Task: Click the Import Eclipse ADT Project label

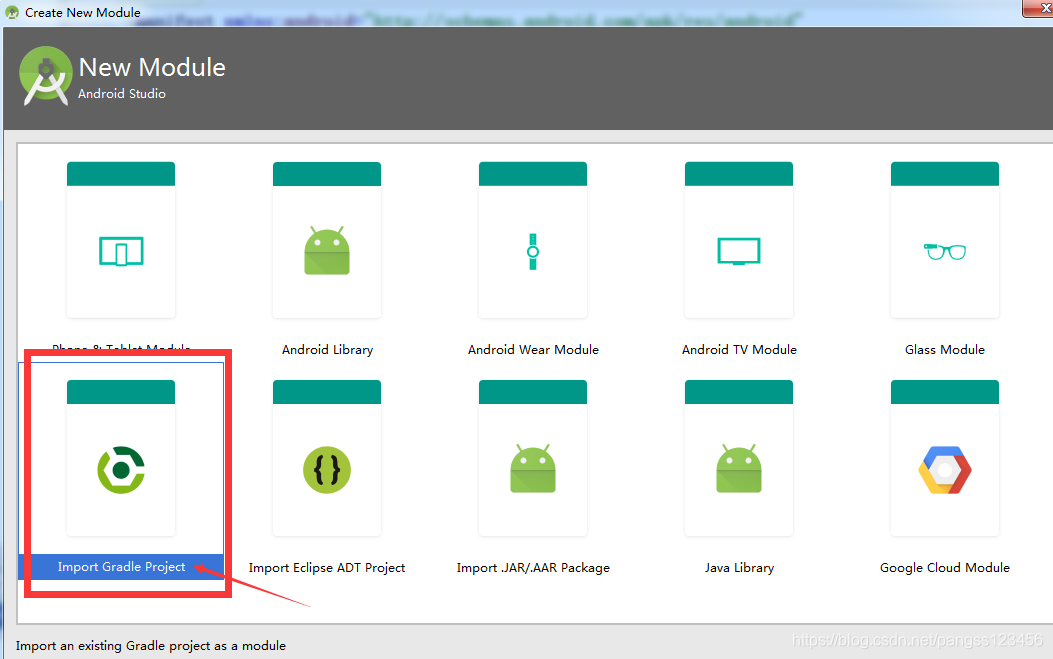Action: point(327,568)
